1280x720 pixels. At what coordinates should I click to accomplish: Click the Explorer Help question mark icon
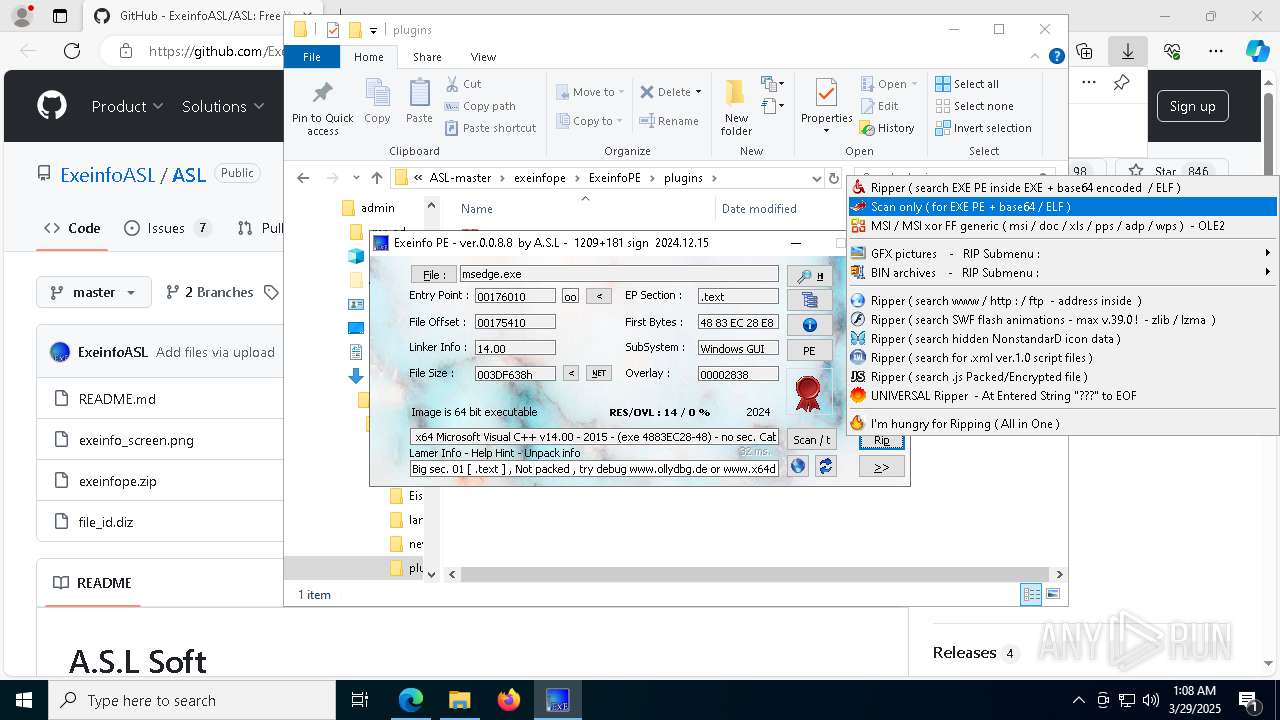pos(1056,57)
